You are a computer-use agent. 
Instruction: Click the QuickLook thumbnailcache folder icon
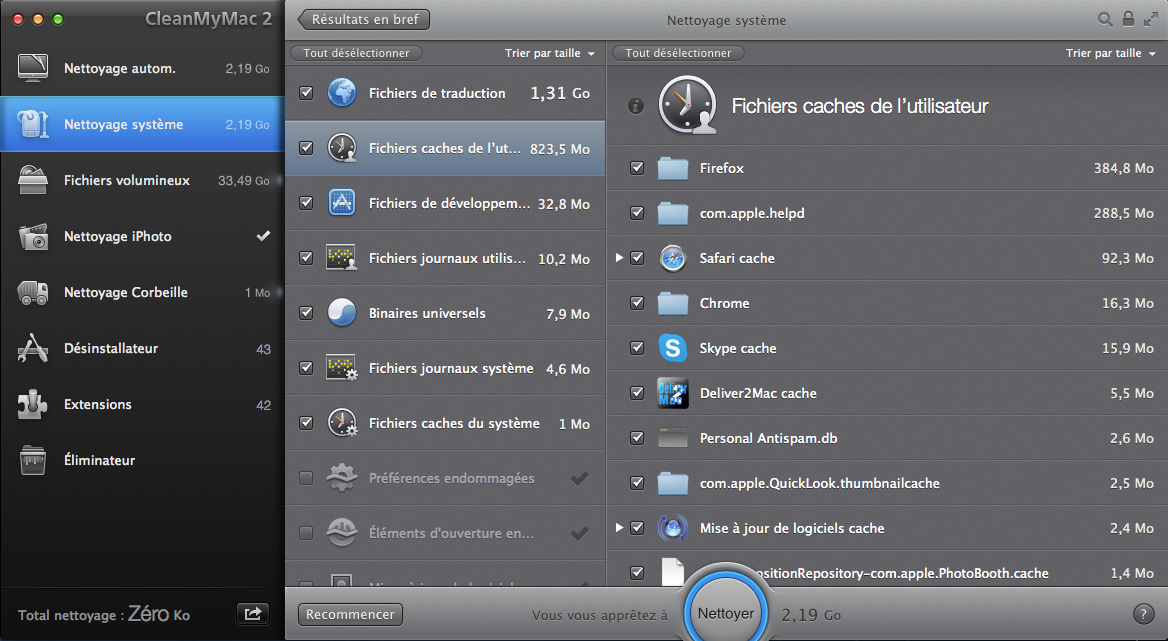tap(673, 483)
